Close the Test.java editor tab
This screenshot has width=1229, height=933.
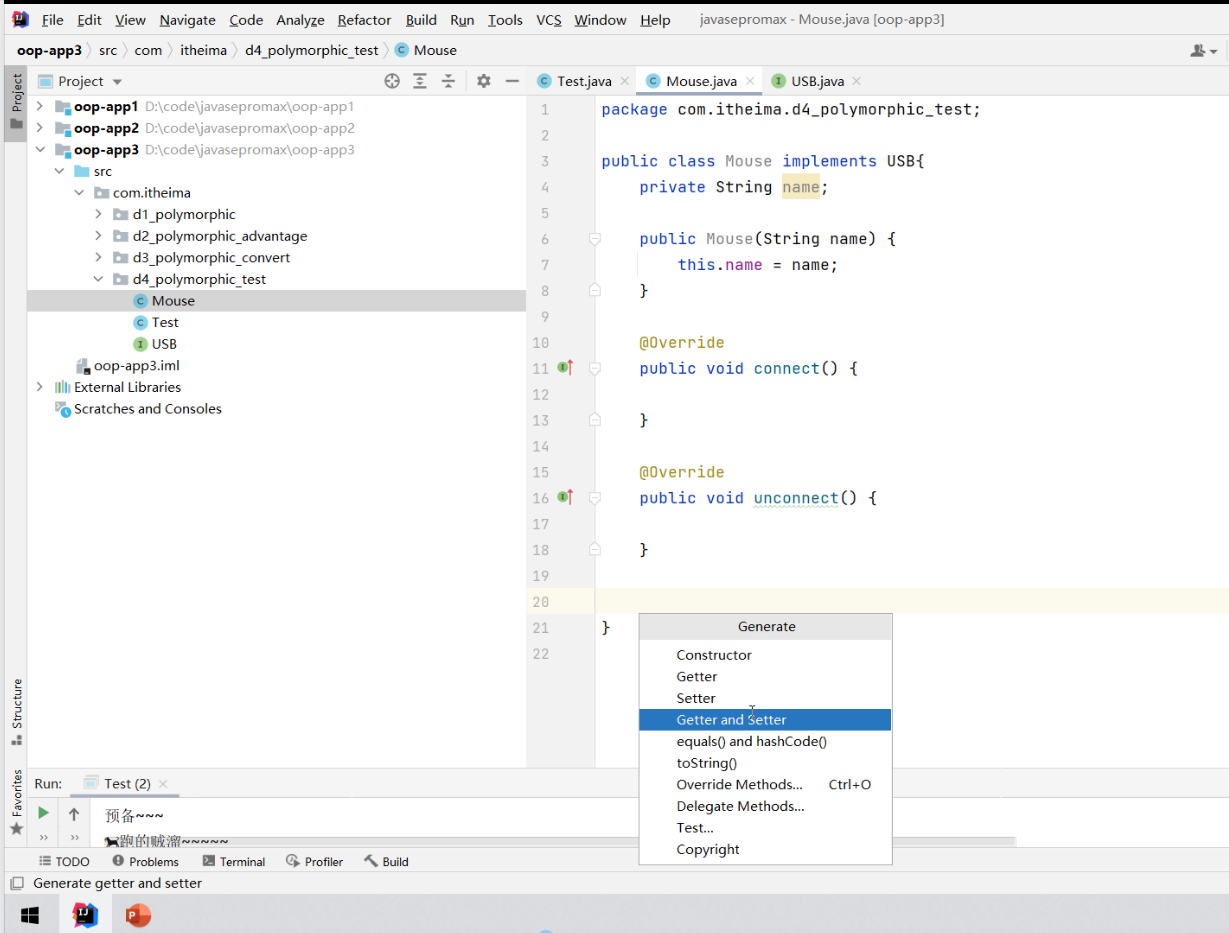(x=624, y=81)
